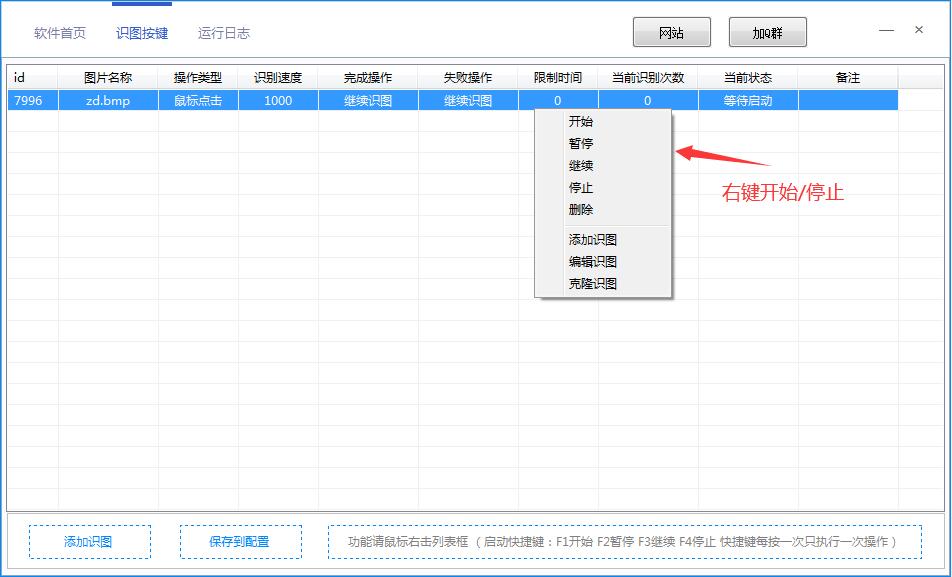The image size is (952, 577).
Task: Choose 暂停 from the context menu
Action: tap(581, 144)
